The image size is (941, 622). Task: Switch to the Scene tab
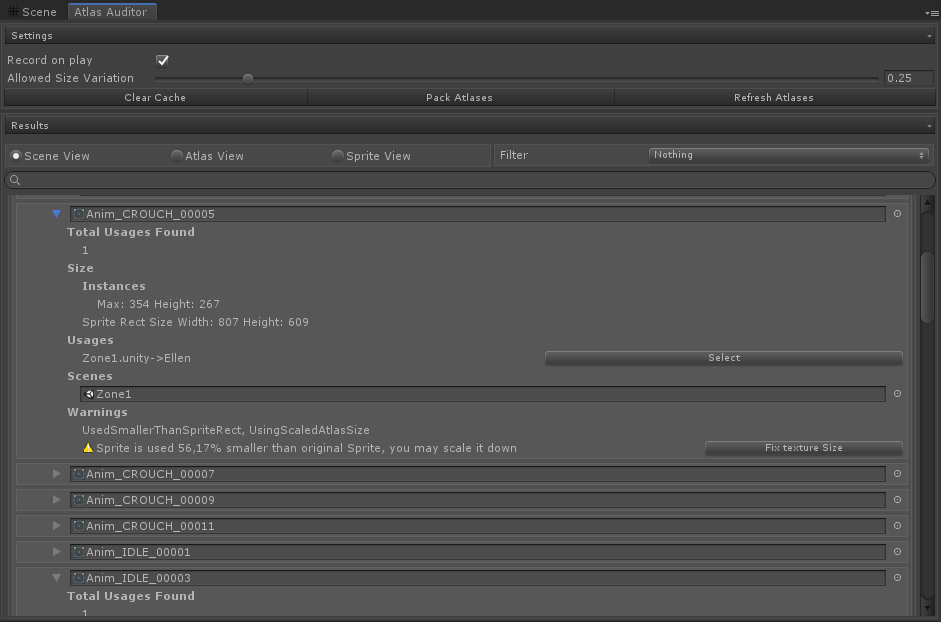point(33,12)
